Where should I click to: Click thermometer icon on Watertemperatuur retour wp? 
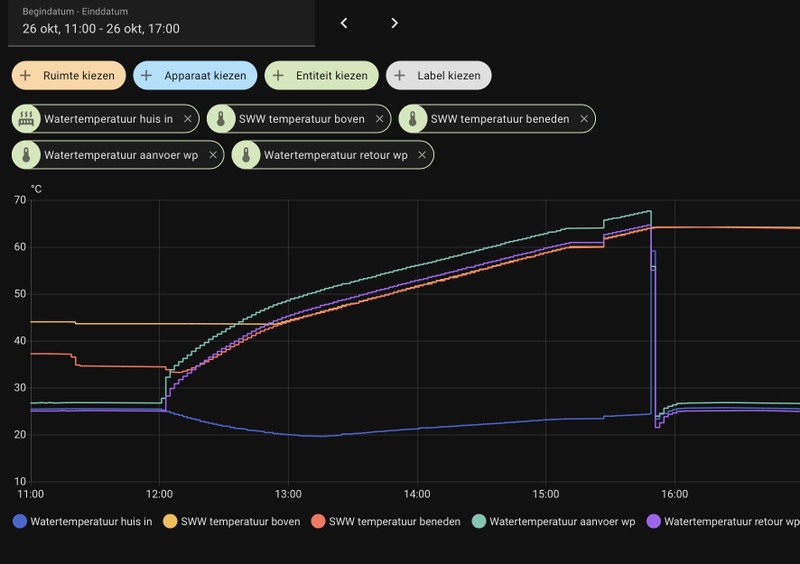(x=246, y=155)
